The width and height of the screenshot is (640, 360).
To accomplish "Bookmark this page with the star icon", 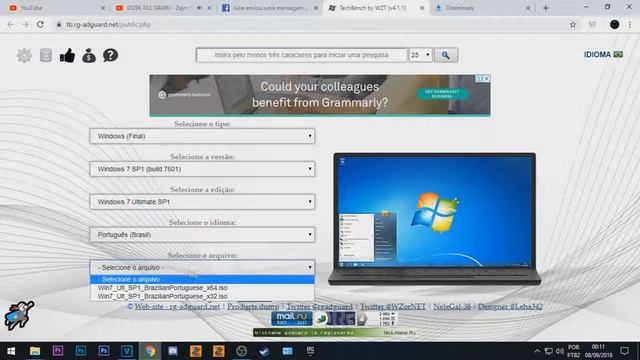I will [573, 24].
